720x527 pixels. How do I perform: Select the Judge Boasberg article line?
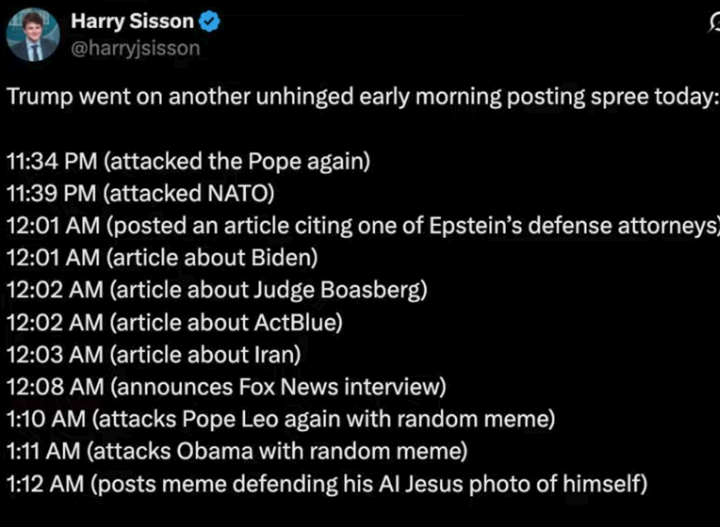(217, 291)
